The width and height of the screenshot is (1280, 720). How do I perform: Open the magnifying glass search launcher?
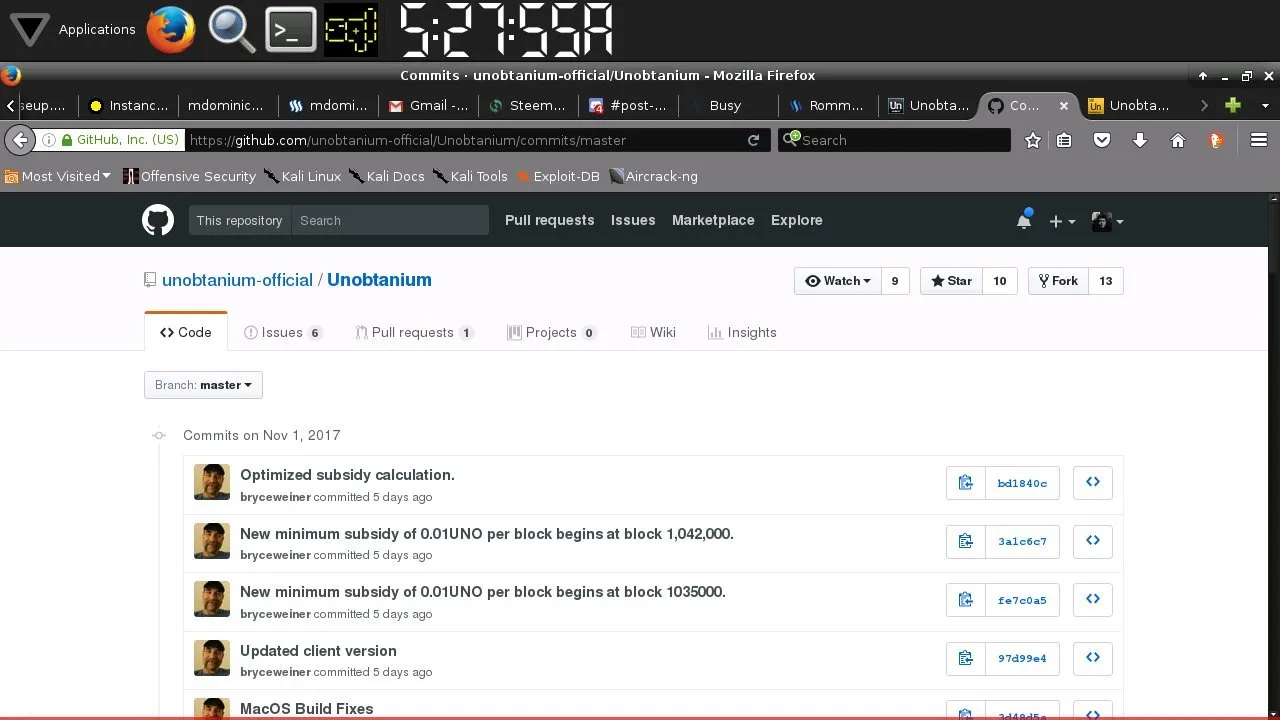(231, 29)
